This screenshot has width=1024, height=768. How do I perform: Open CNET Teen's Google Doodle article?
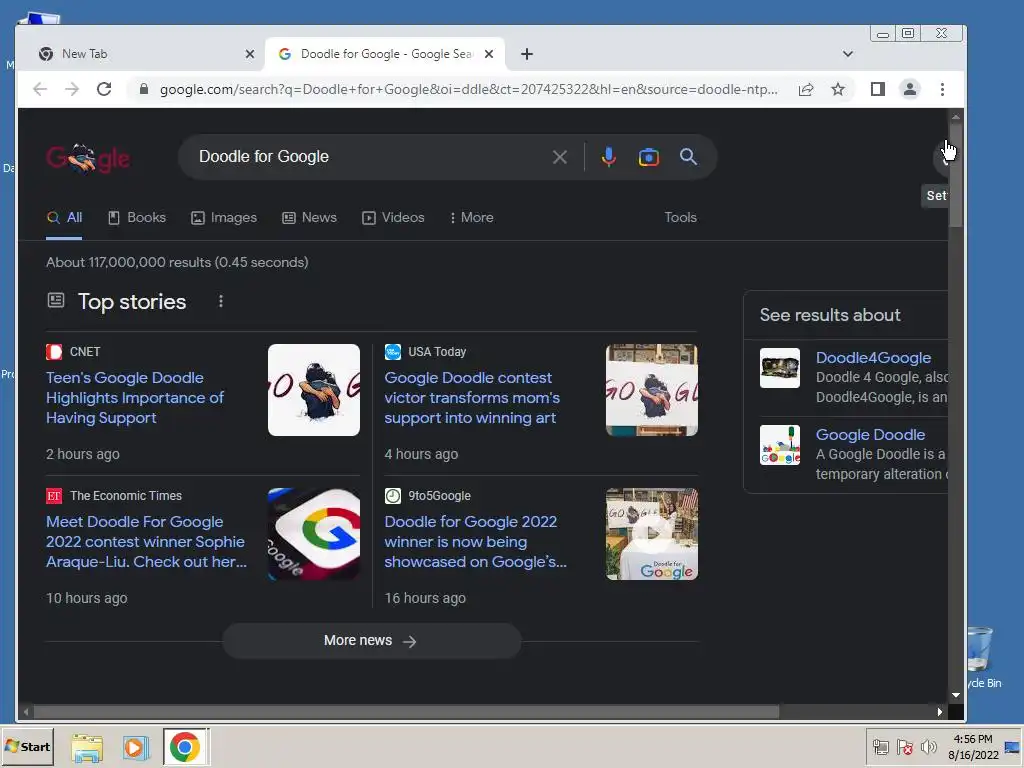coord(135,398)
